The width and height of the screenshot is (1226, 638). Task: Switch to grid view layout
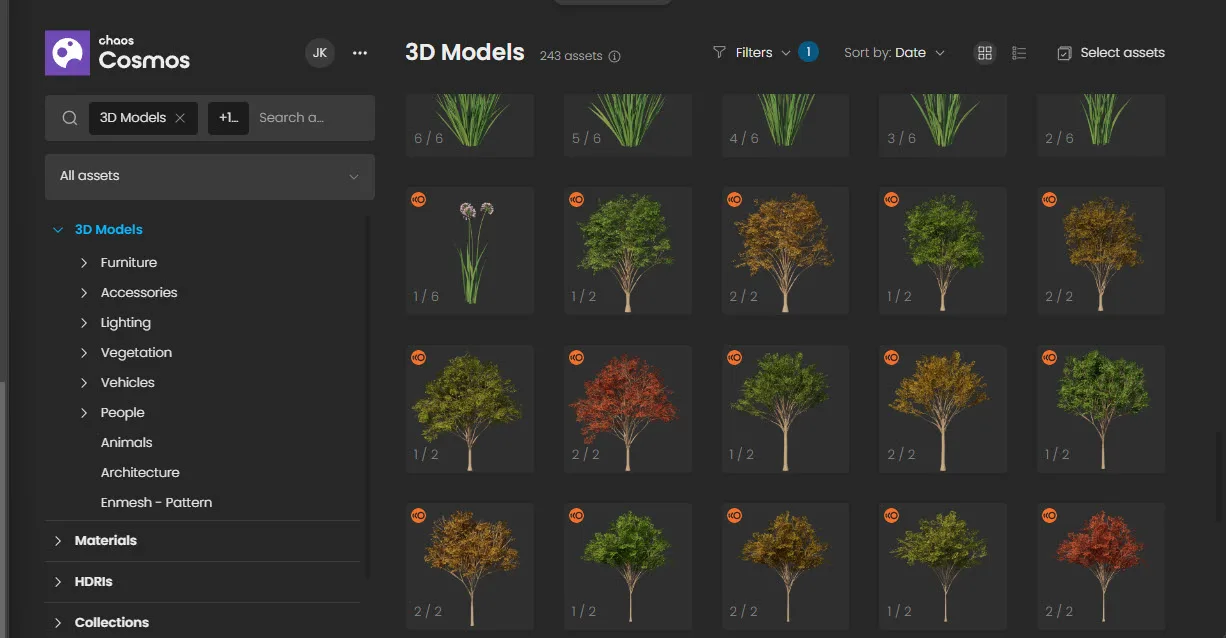985,52
